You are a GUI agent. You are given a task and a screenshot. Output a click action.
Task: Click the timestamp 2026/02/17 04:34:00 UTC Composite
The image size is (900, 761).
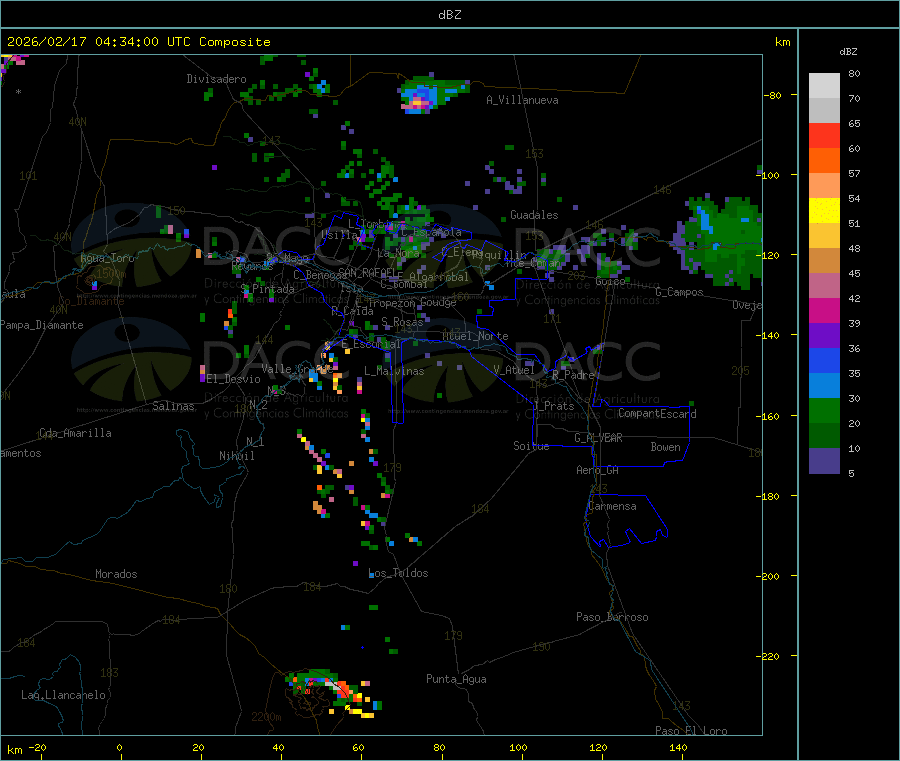pyautogui.click(x=138, y=42)
